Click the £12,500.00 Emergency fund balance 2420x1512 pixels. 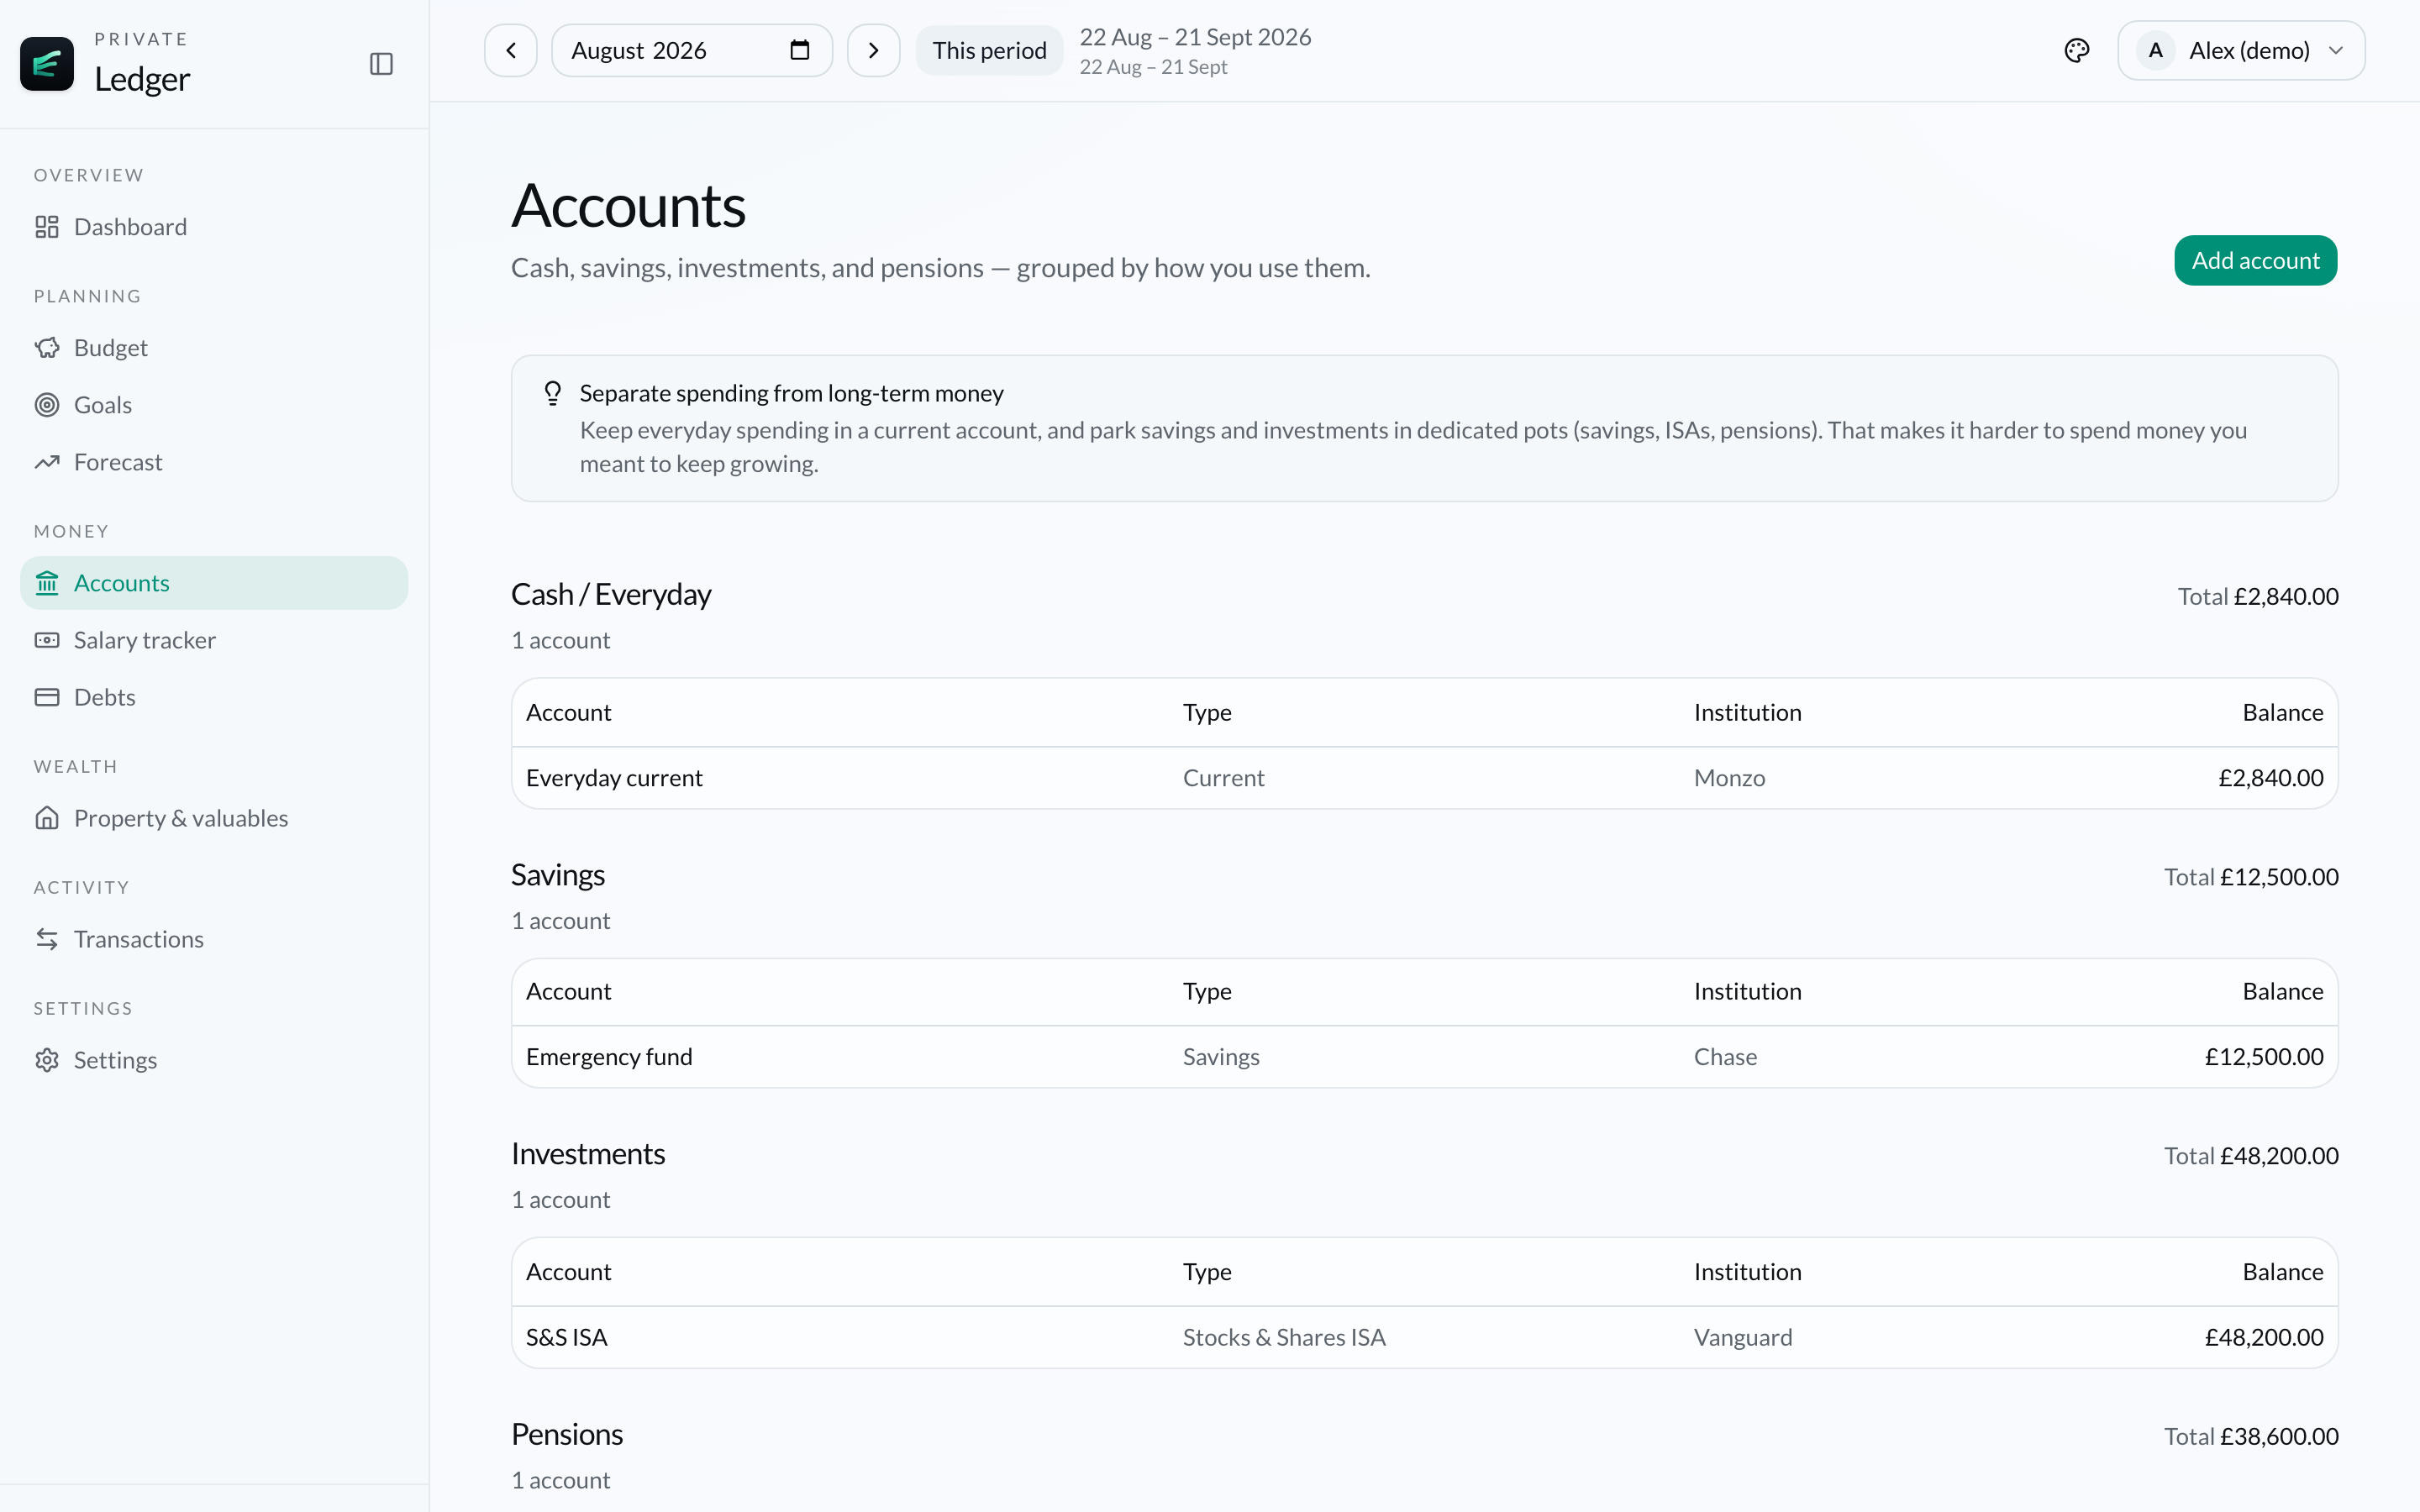2264,1057
